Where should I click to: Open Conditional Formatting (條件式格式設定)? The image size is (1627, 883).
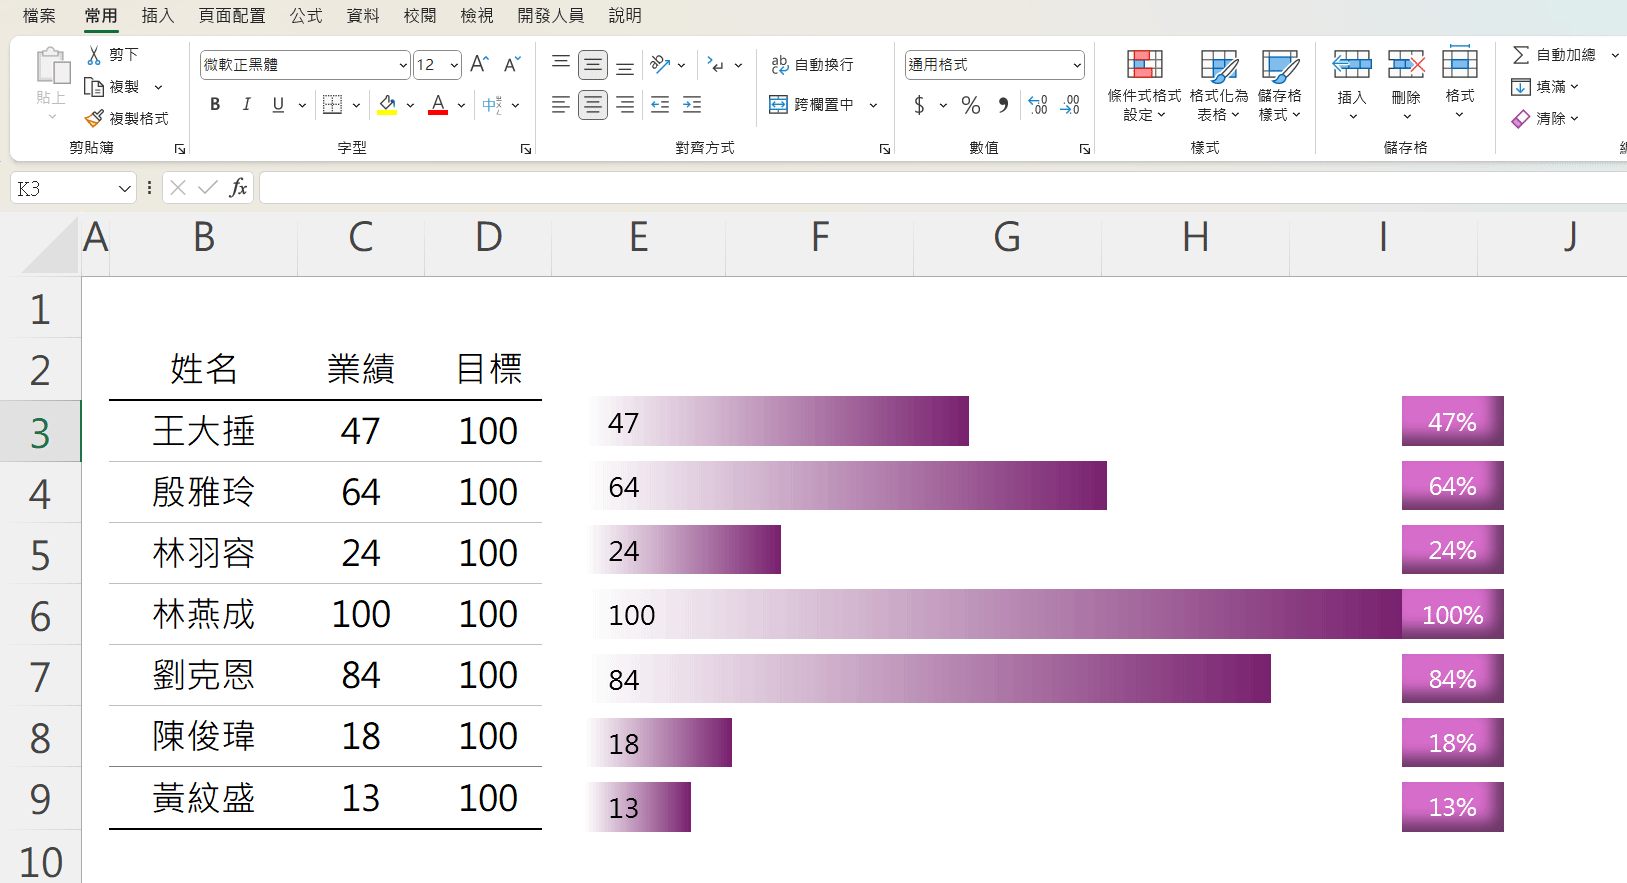point(1144,85)
